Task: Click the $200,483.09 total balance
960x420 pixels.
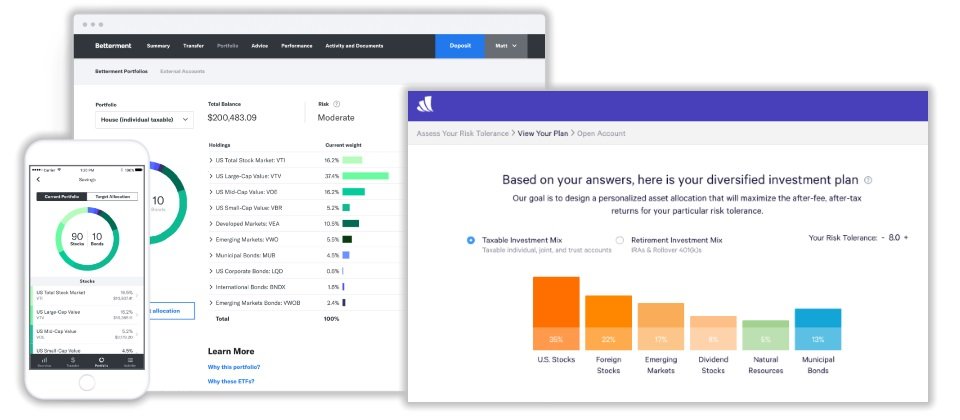Action: coord(232,118)
